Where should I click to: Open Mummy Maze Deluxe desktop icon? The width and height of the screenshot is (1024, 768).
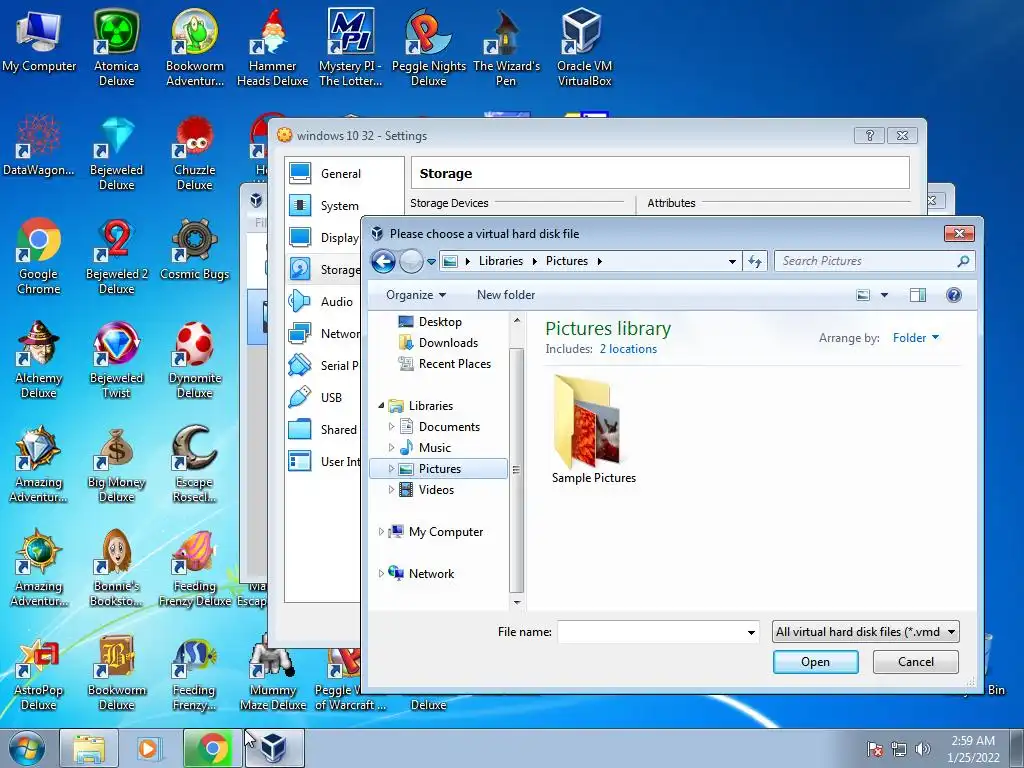pyautogui.click(x=272, y=673)
